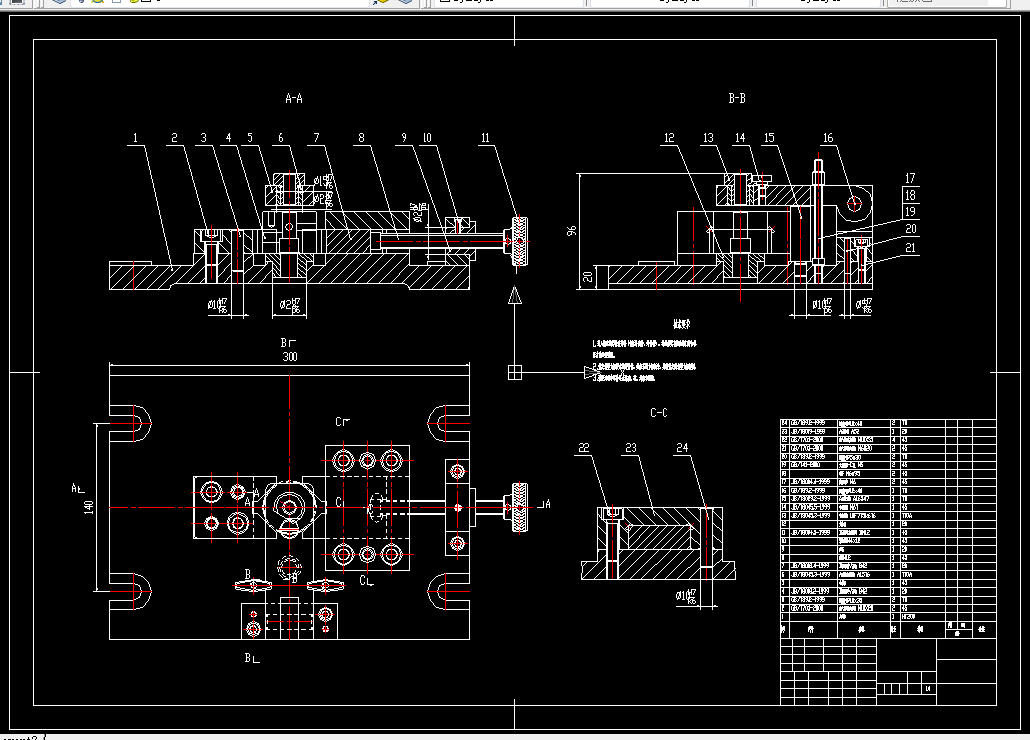The image size is (1030, 740).
Task: Pick part balloon number 3
Action: coord(203,138)
